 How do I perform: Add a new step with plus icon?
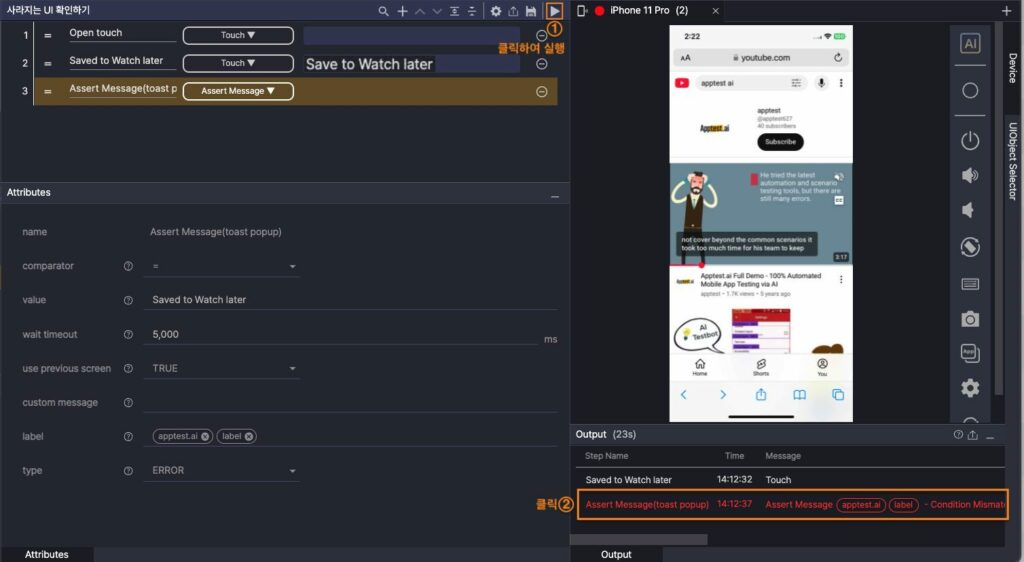pyautogui.click(x=402, y=11)
